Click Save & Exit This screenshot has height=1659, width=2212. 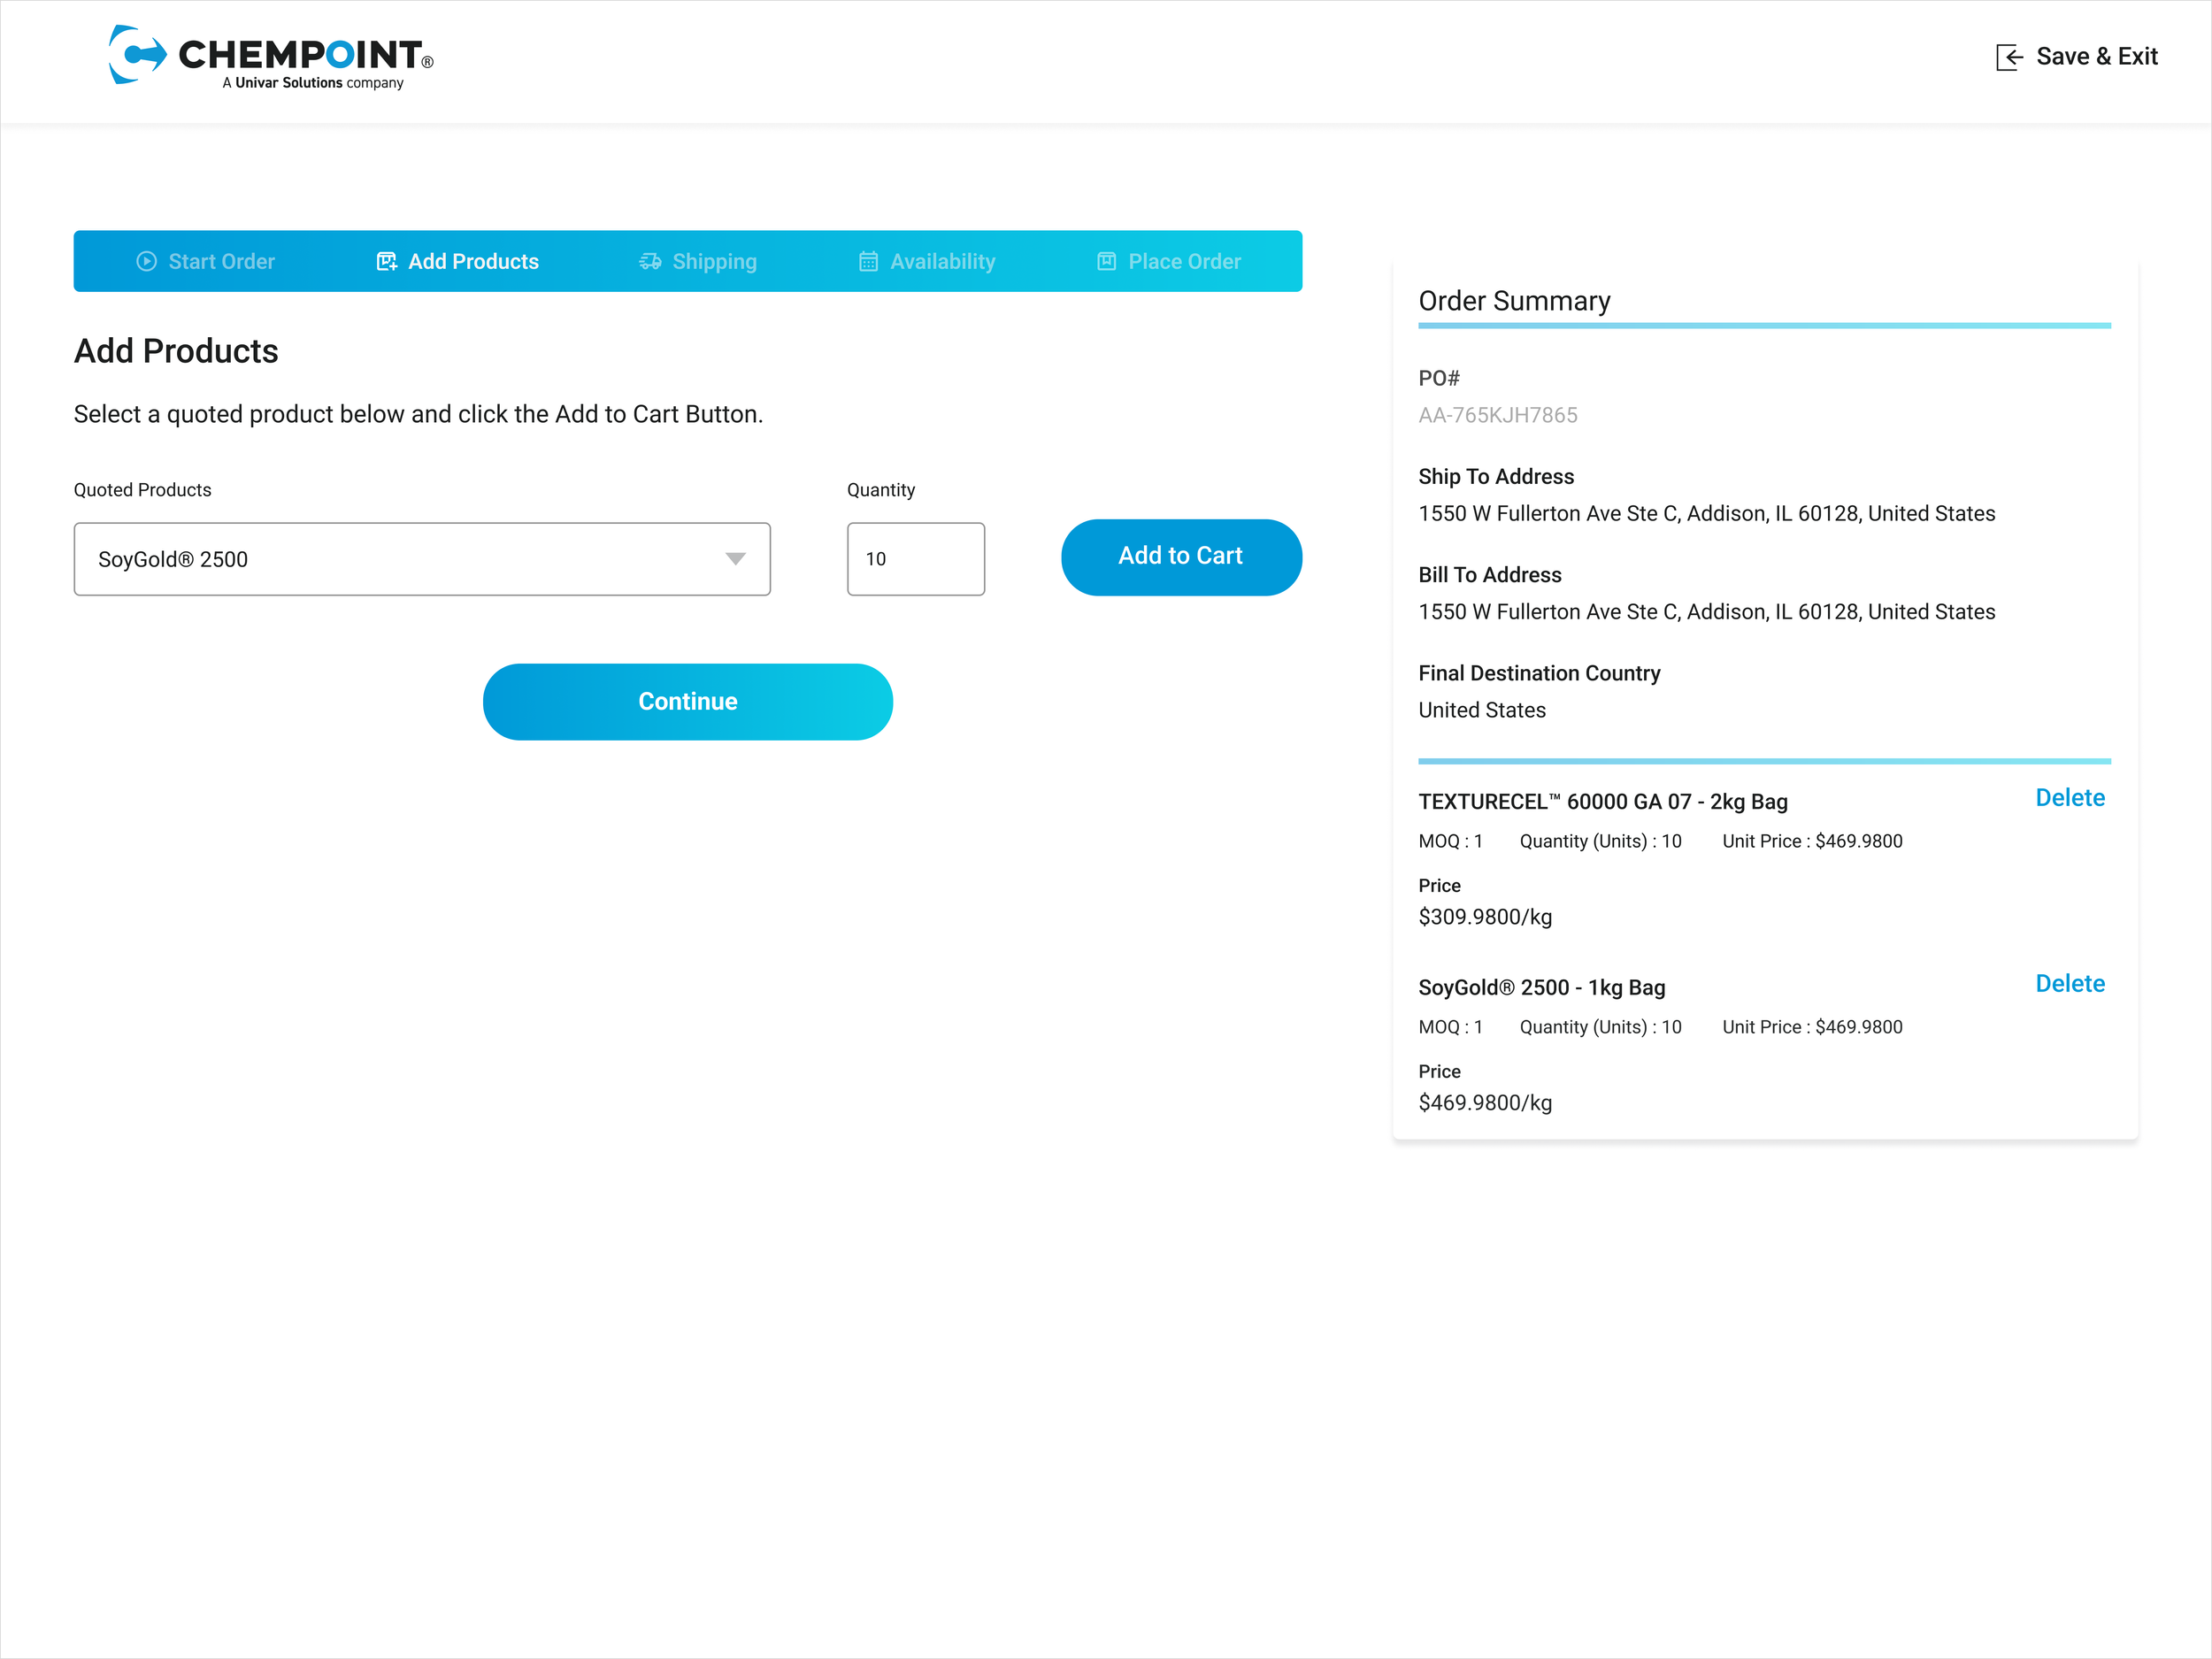tap(2077, 57)
